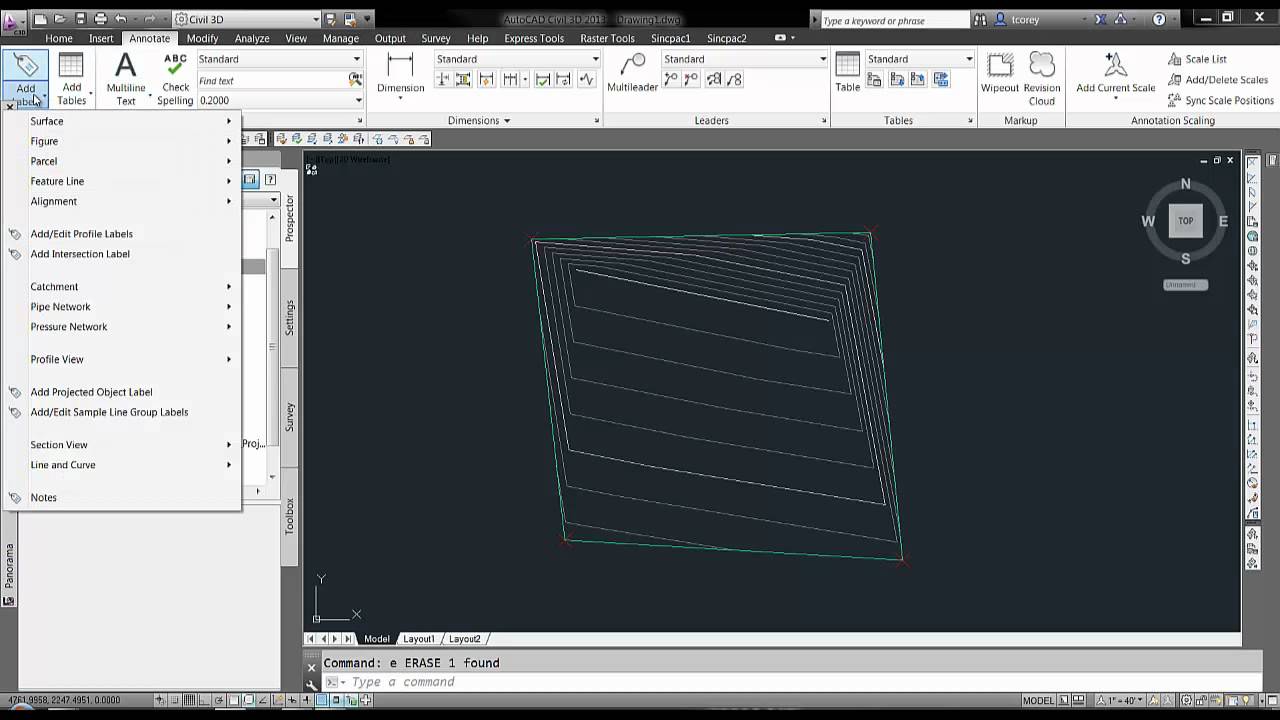This screenshot has width=1280, height=720.
Task: Click the binoculars search icon in title bar
Action: [980, 19]
